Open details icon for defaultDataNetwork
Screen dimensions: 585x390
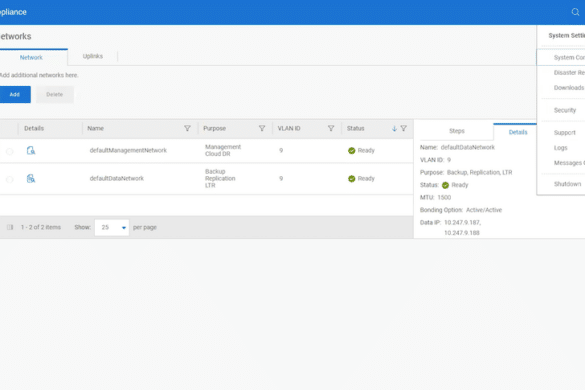click(31, 178)
